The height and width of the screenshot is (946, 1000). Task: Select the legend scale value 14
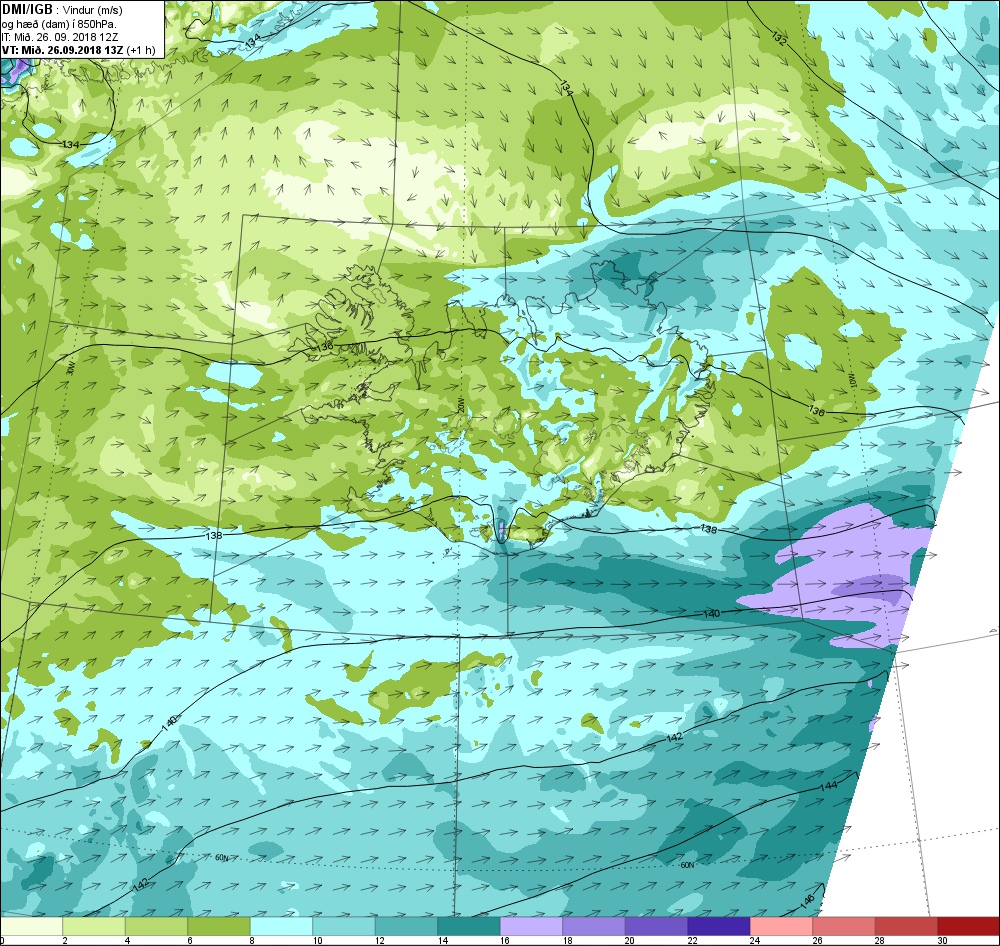(443, 940)
